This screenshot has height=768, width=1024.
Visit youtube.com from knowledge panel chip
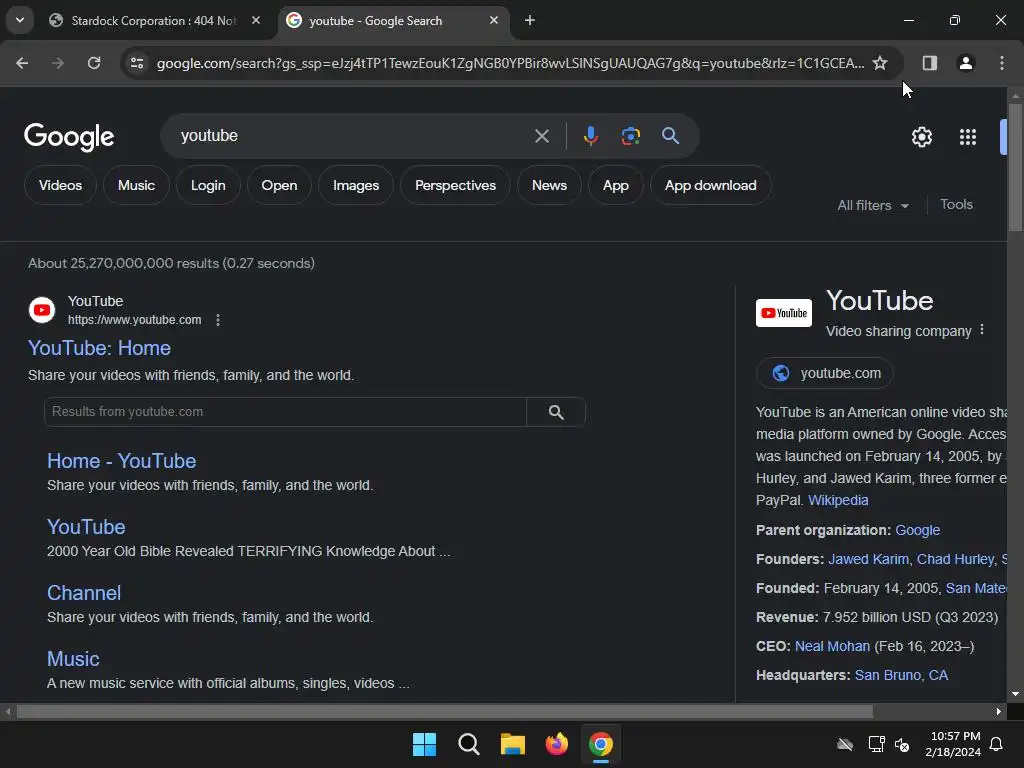tap(824, 374)
